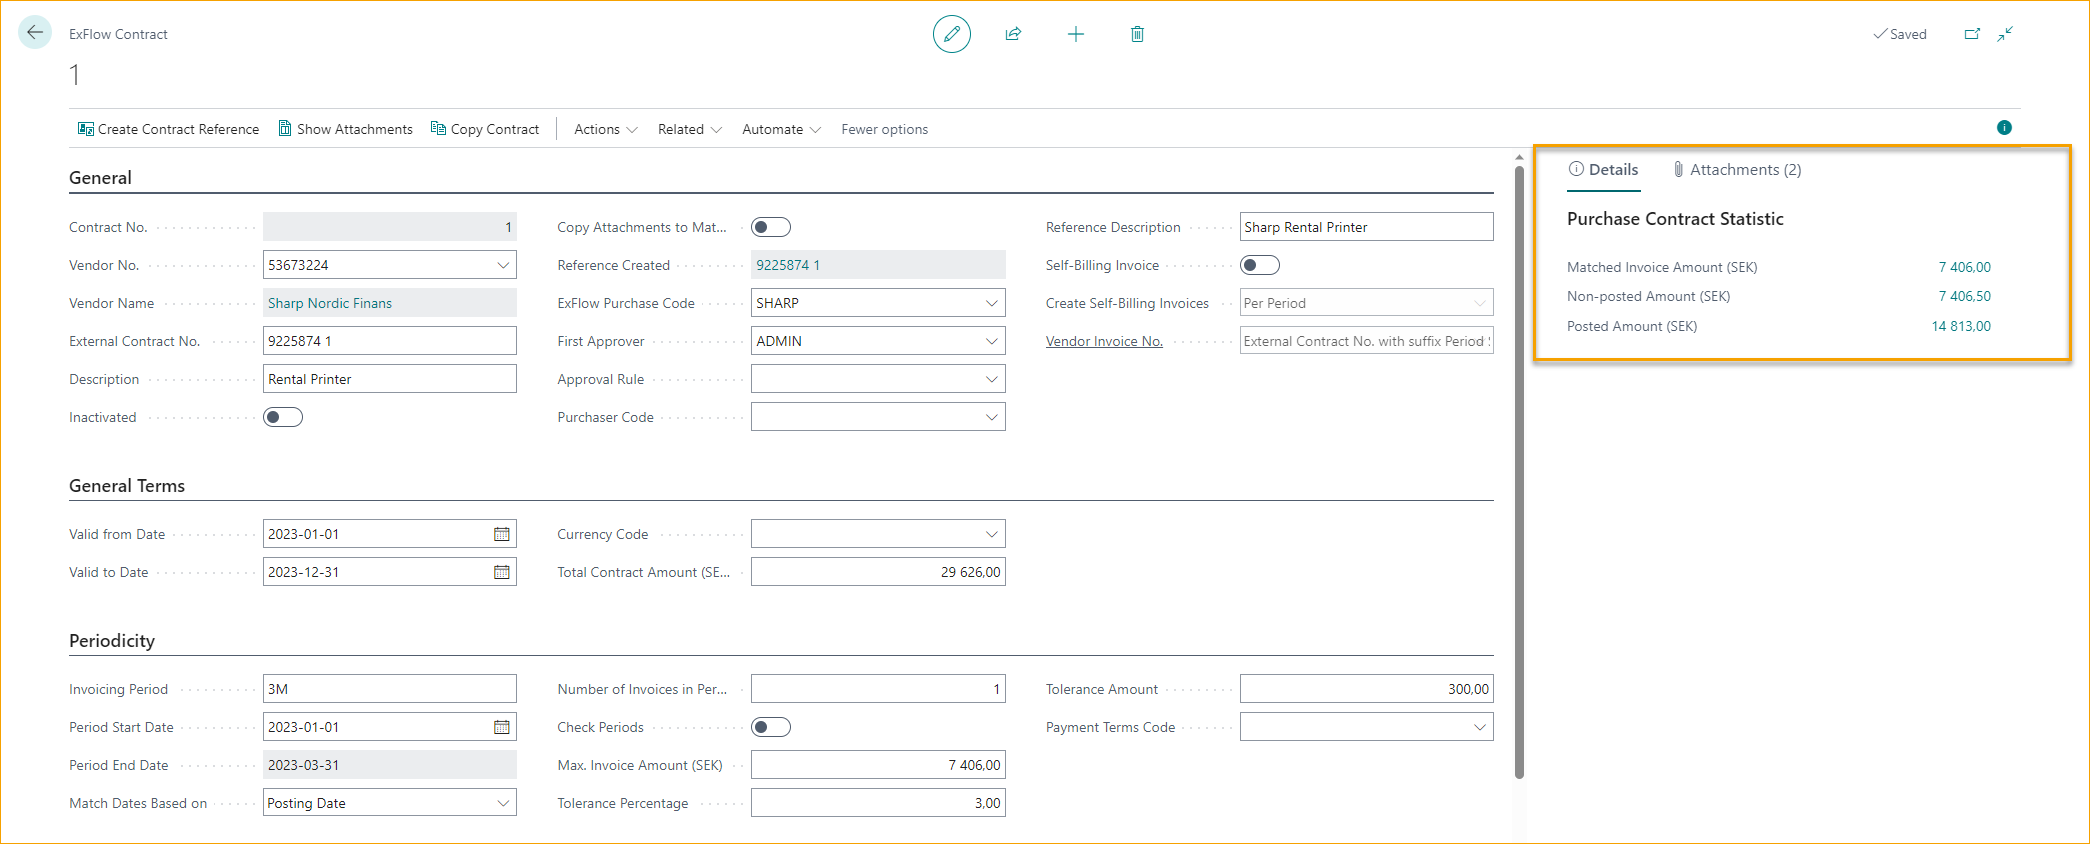Toggle Copy Attachments to Matched switch
This screenshot has height=844, width=2090.
coord(771,227)
